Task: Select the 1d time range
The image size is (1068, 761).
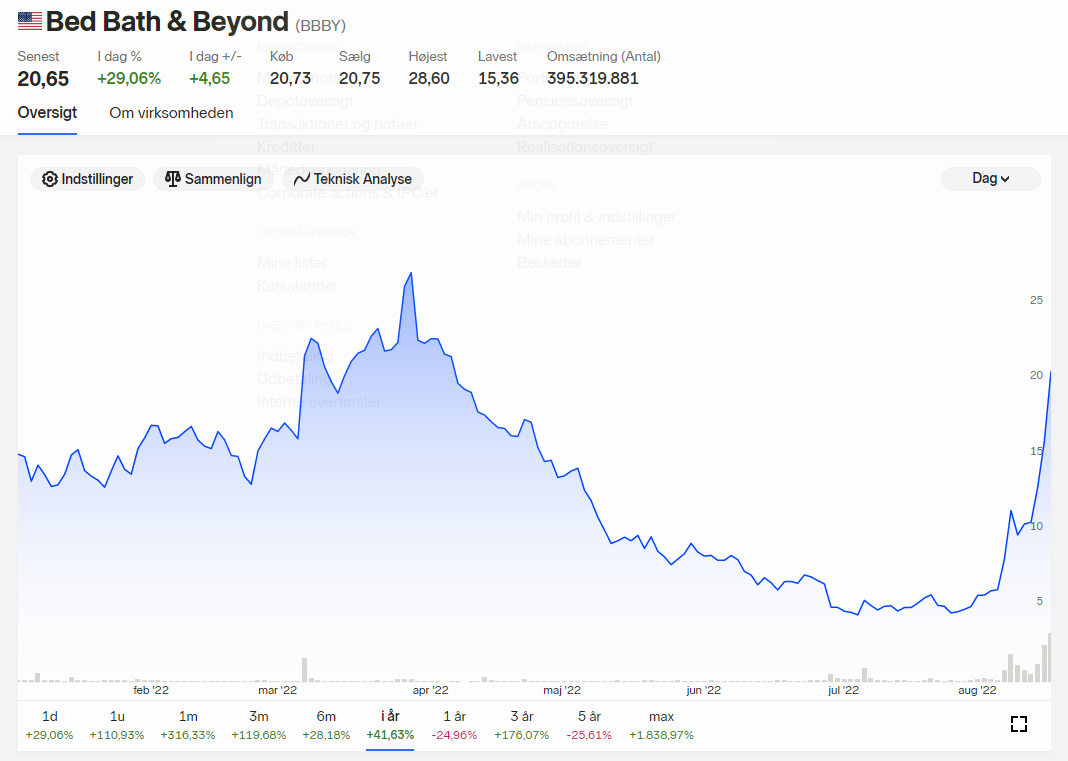Action: [49, 725]
